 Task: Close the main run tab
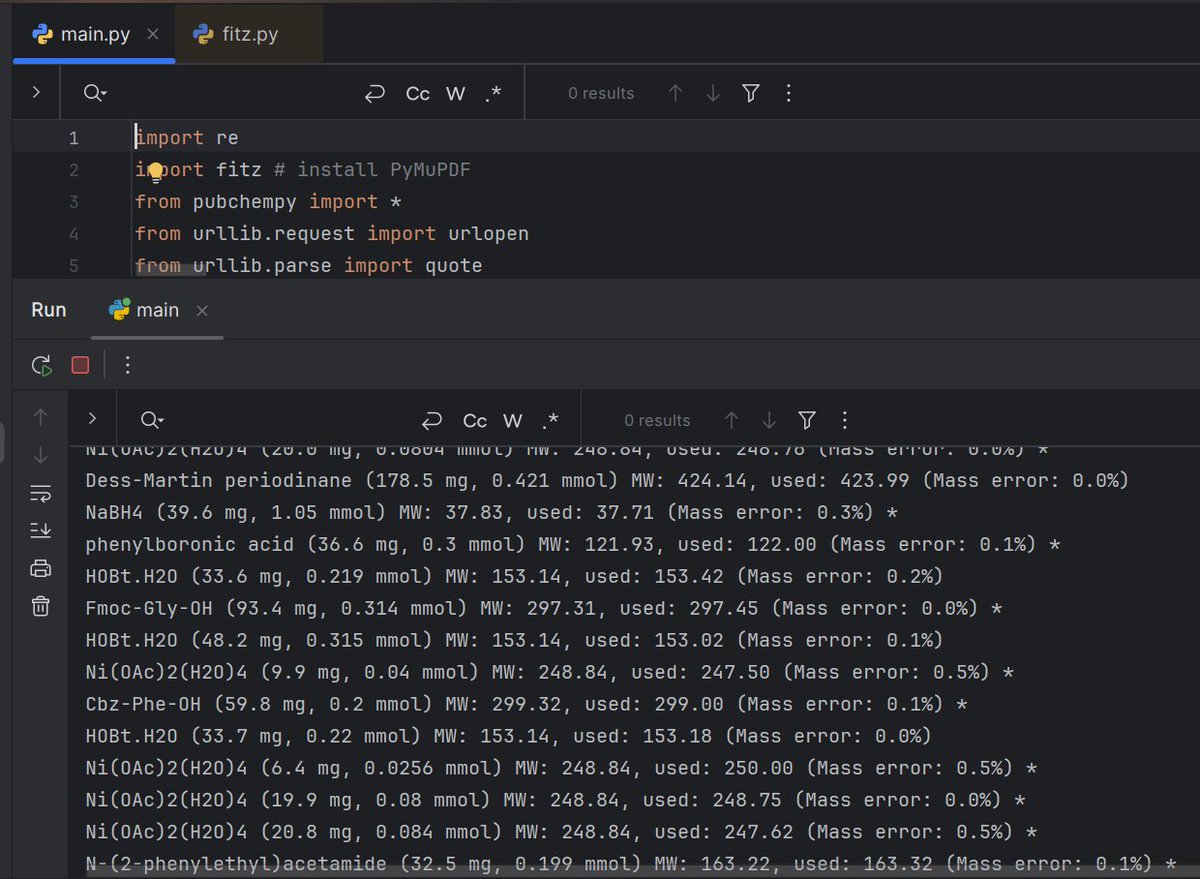click(202, 311)
